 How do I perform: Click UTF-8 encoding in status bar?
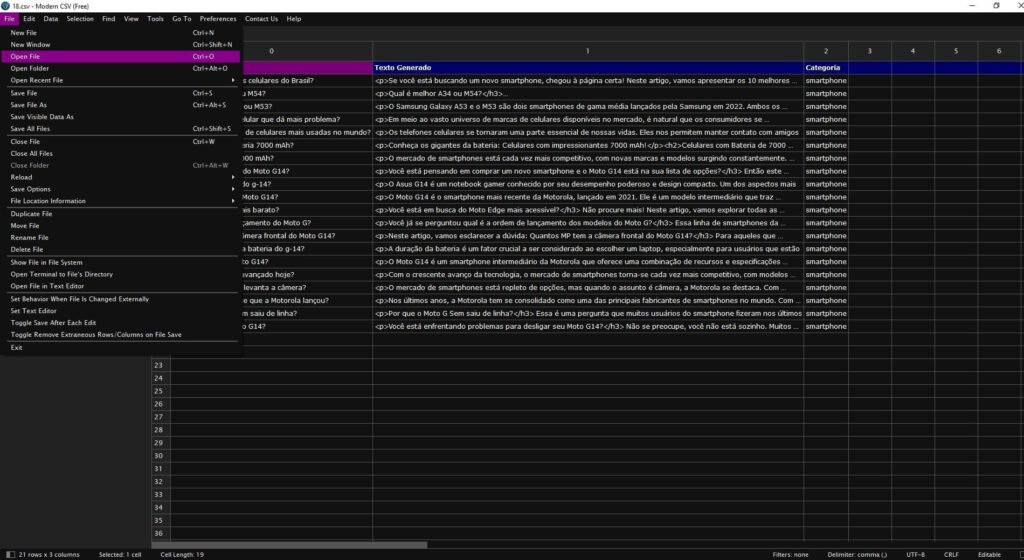pyautogui.click(x=915, y=555)
